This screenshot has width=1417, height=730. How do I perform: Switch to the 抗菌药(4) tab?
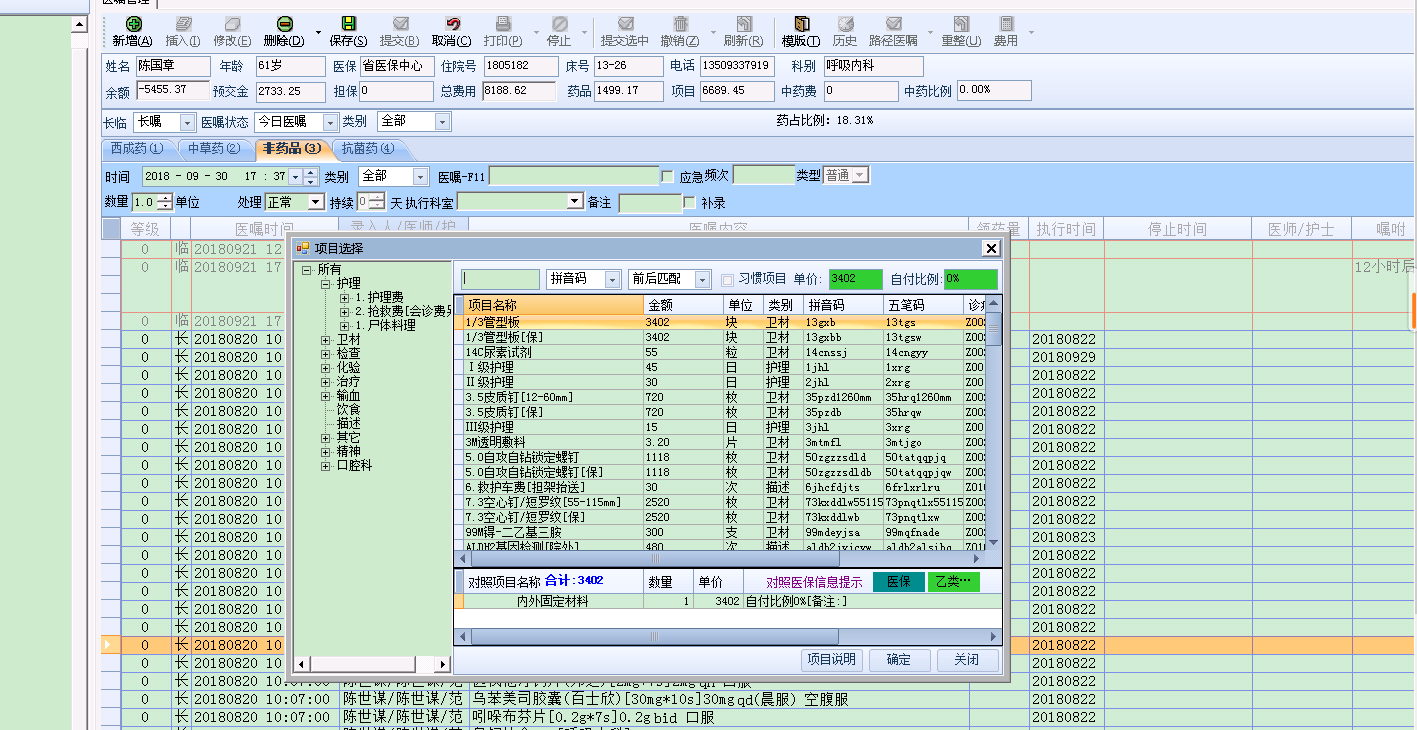367,149
